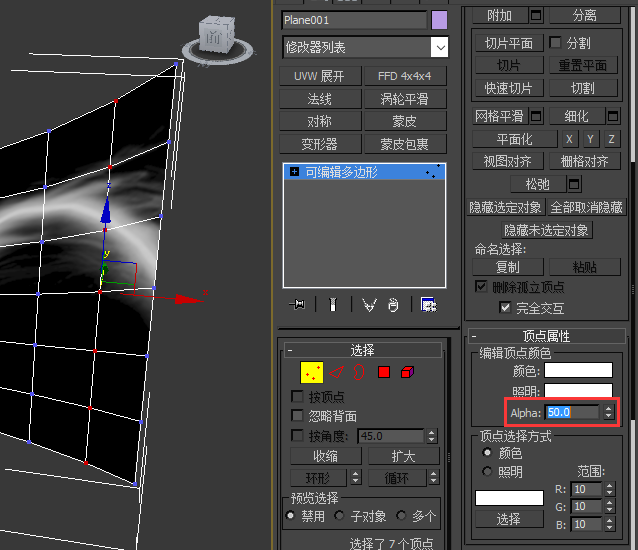The image size is (638, 550).
Task: Click the plus icon beside 可编辑多边形
Action: pyautogui.click(x=294, y=172)
